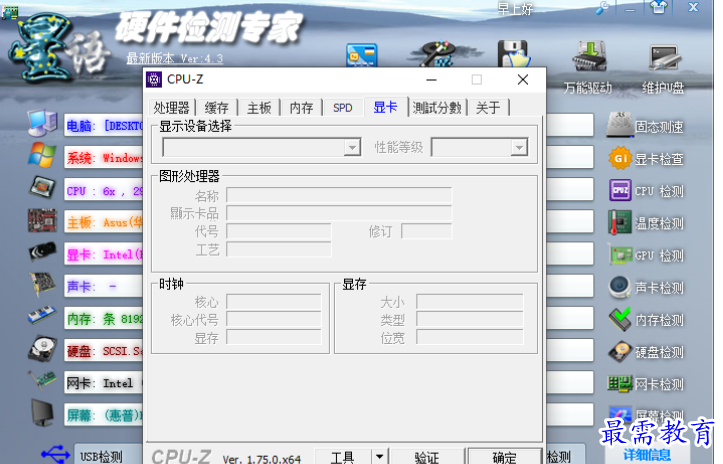Click the USB symbol icon at bottom left
Screen dimensions: 723x464
point(55,454)
